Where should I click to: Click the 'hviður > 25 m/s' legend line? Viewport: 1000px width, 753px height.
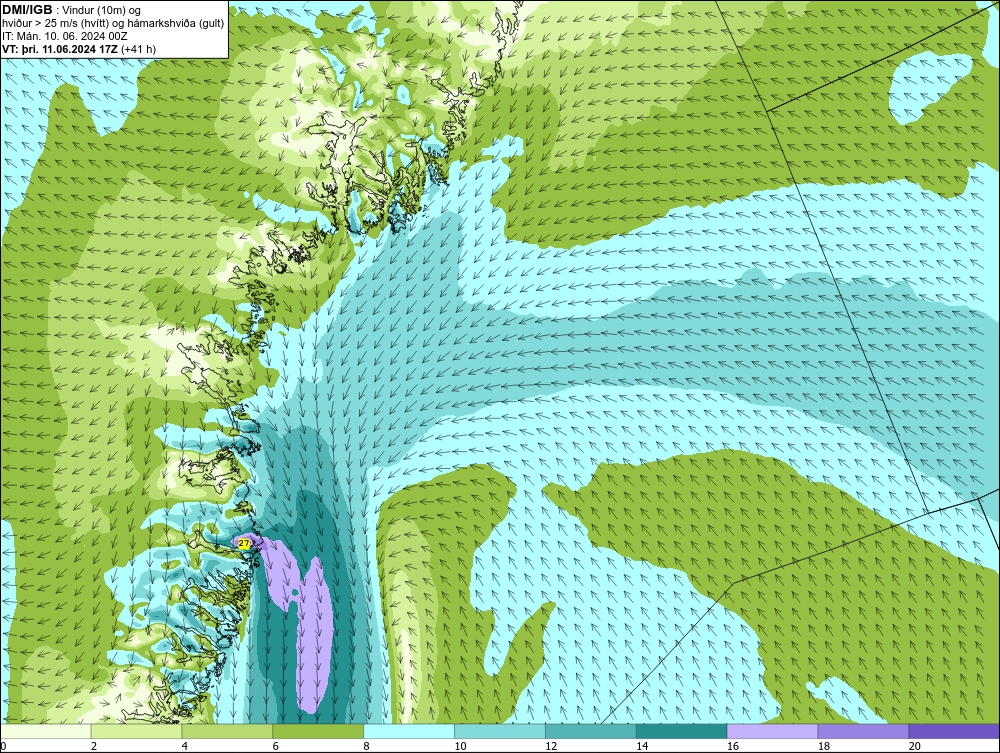(114, 24)
